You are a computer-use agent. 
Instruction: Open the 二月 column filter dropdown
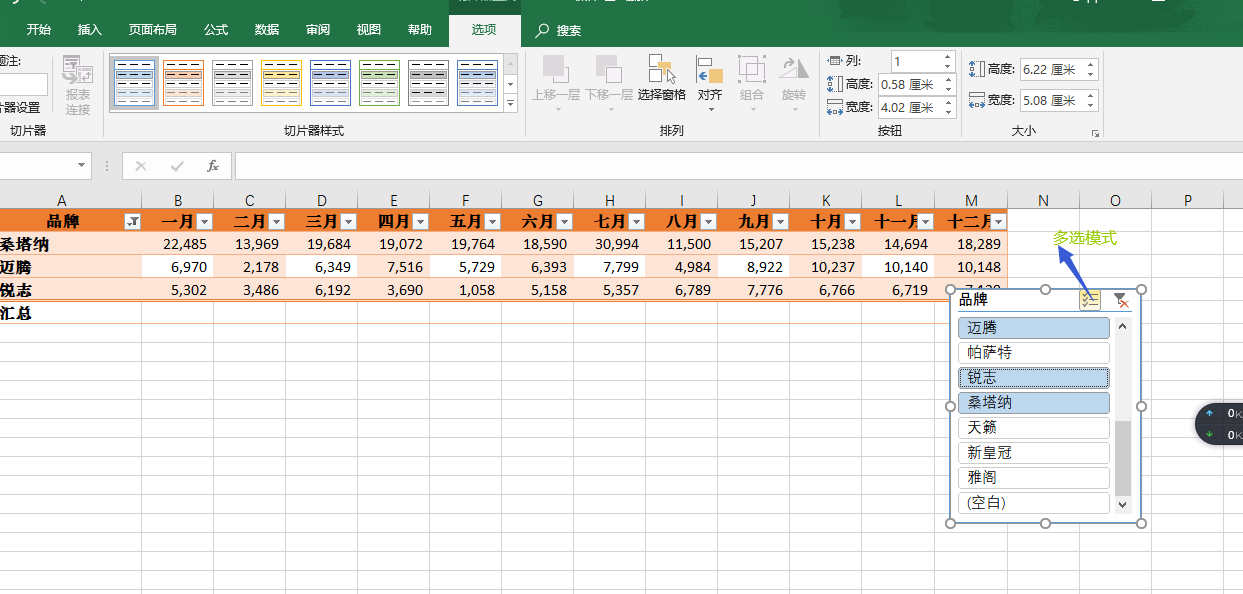tap(277, 221)
